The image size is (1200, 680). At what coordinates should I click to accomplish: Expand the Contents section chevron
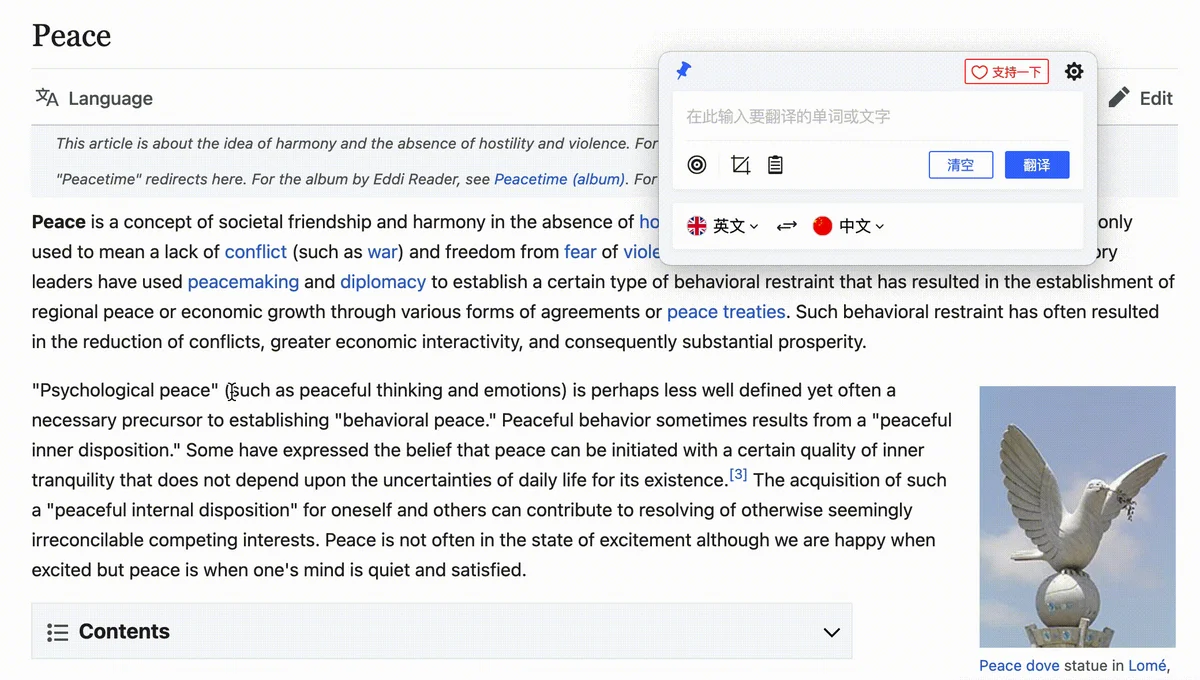coord(831,632)
